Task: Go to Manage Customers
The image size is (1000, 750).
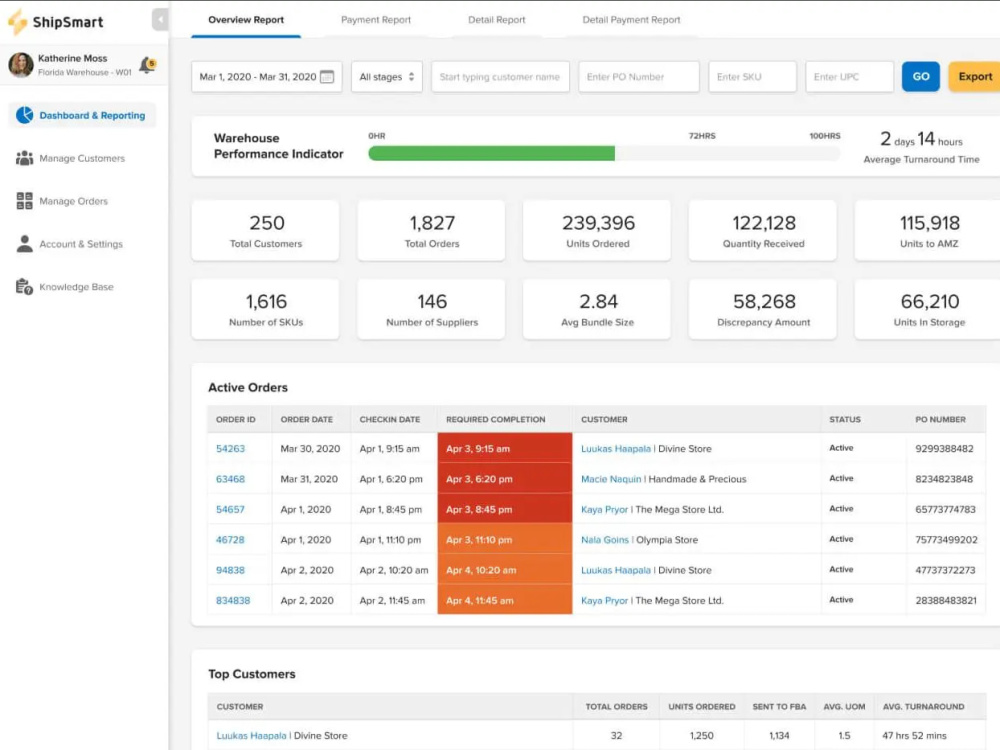Action: click(x=82, y=158)
